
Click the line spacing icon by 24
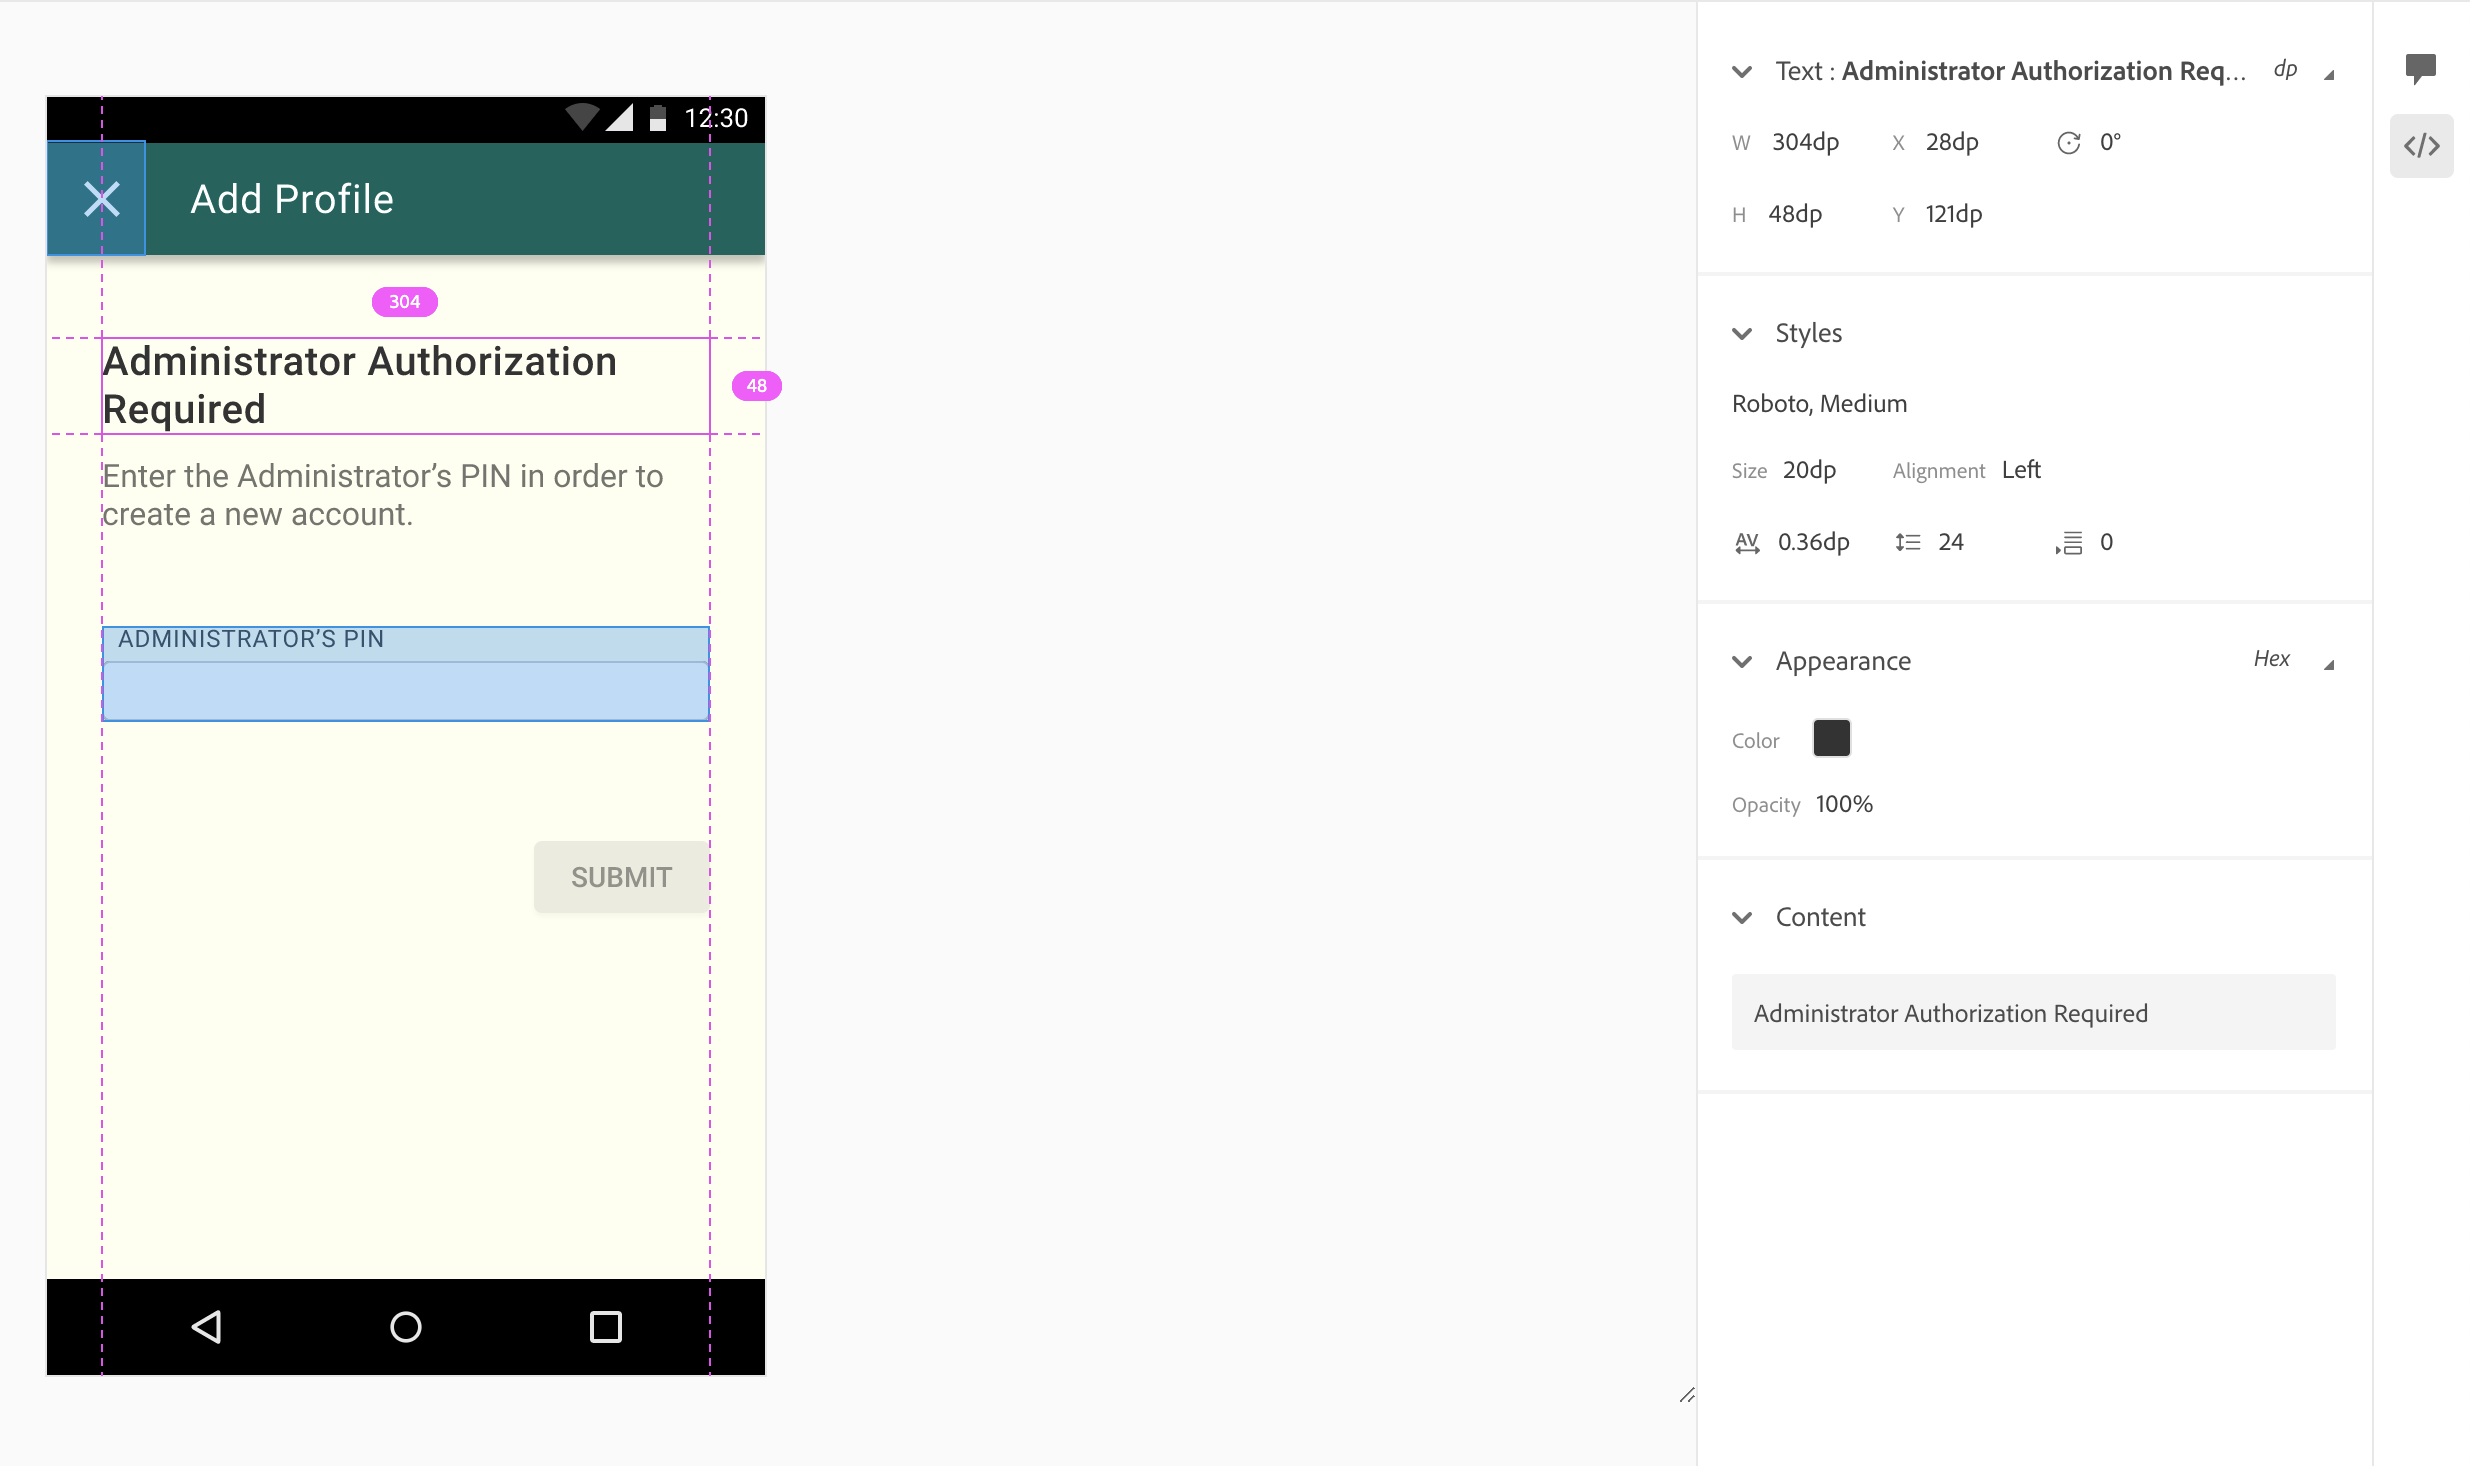tap(1907, 542)
